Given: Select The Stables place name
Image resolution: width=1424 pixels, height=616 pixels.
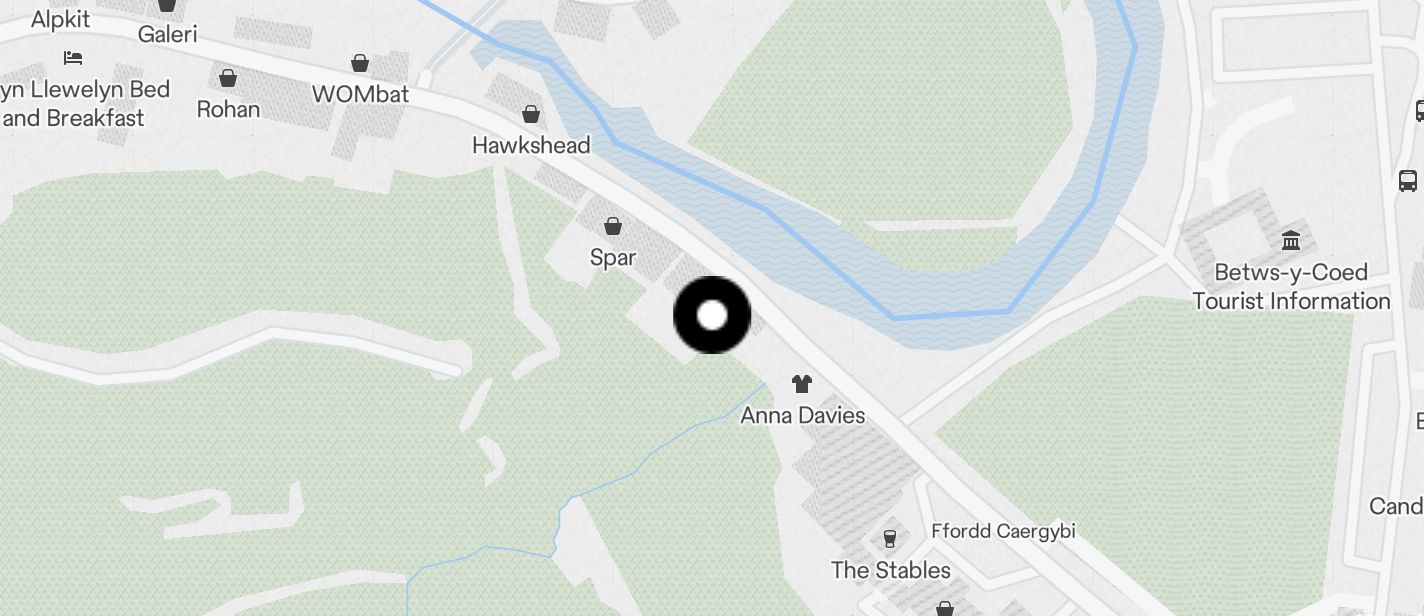Looking at the screenshot, I should (891, 570).
